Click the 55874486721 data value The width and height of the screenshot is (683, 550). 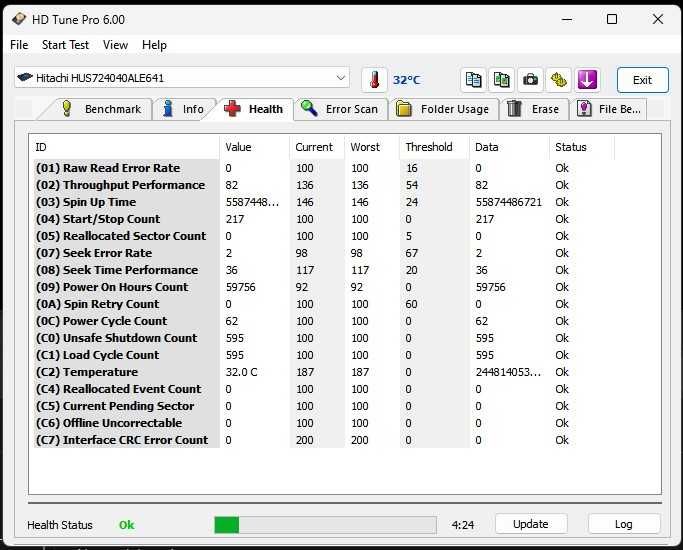[x=509, y=202]
